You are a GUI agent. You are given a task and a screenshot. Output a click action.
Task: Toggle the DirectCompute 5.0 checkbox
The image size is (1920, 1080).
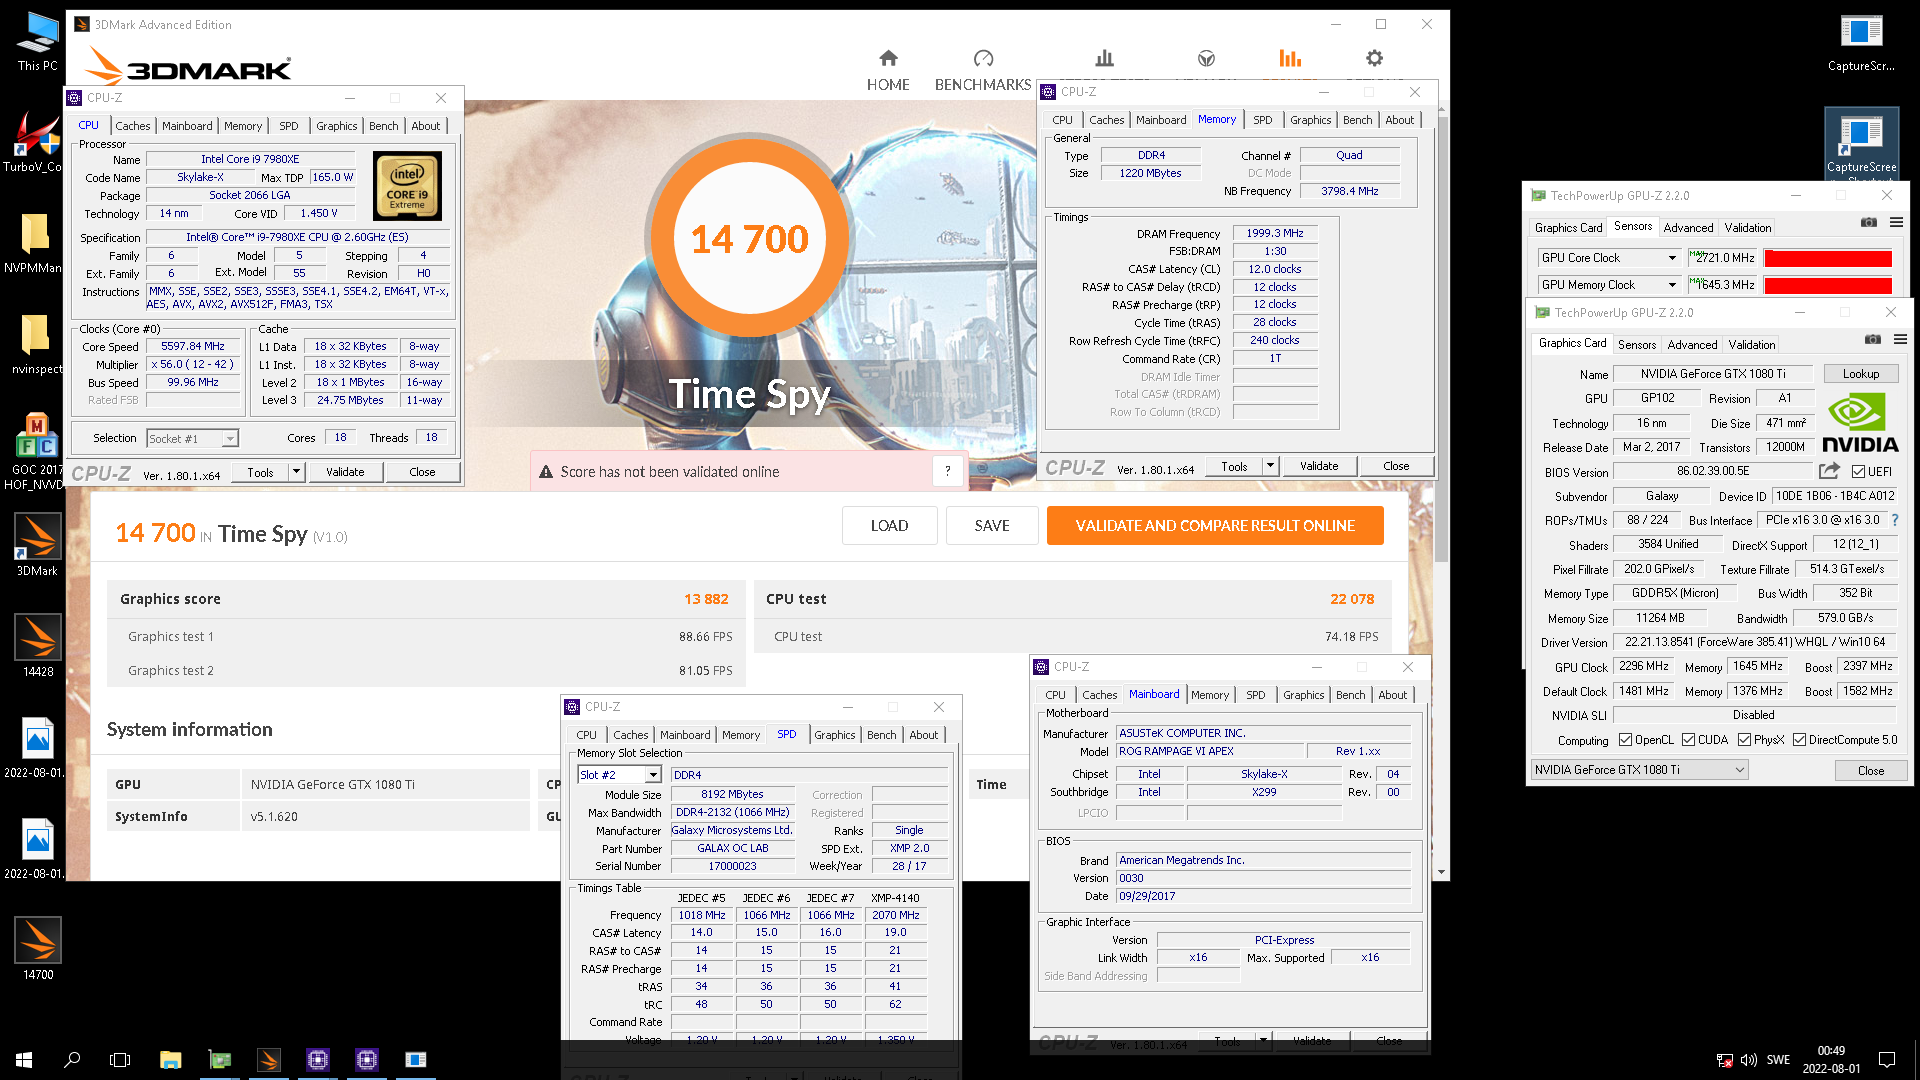tap(1799, 740)
